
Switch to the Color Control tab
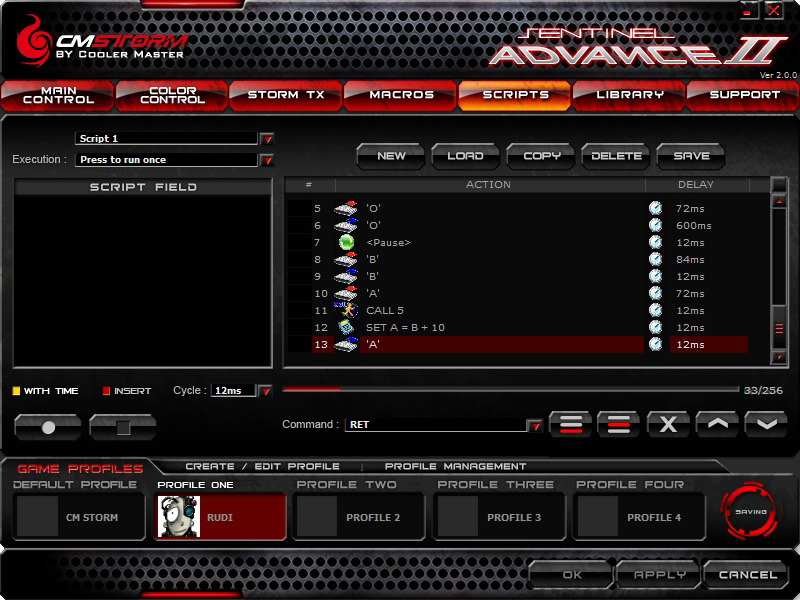(x=172, y=95)
